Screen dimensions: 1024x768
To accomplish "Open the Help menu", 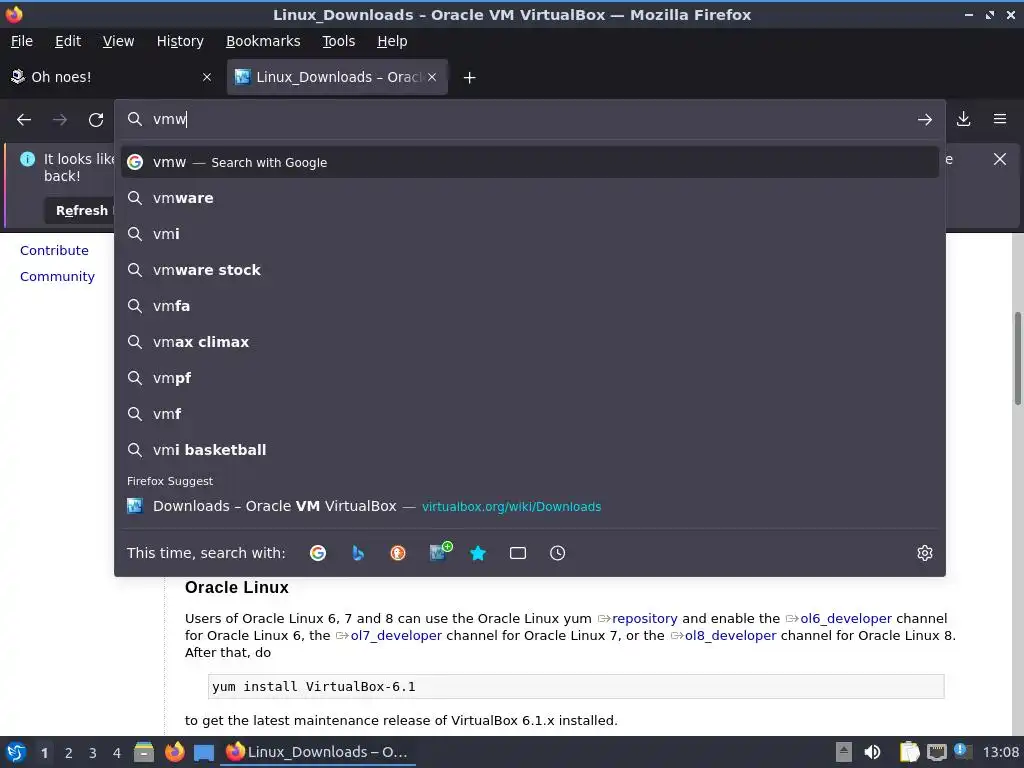I will coord(392,41).
